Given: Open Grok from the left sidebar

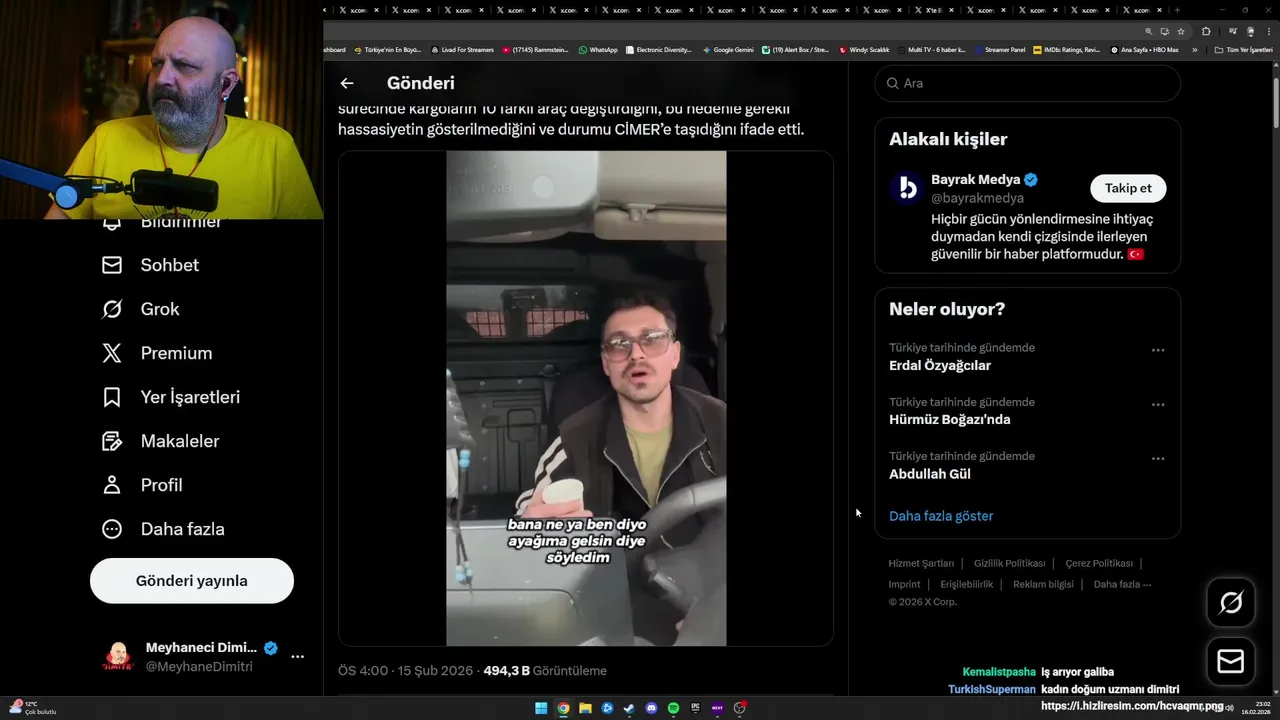Looking at the screenshot, I should click(141, 309).
